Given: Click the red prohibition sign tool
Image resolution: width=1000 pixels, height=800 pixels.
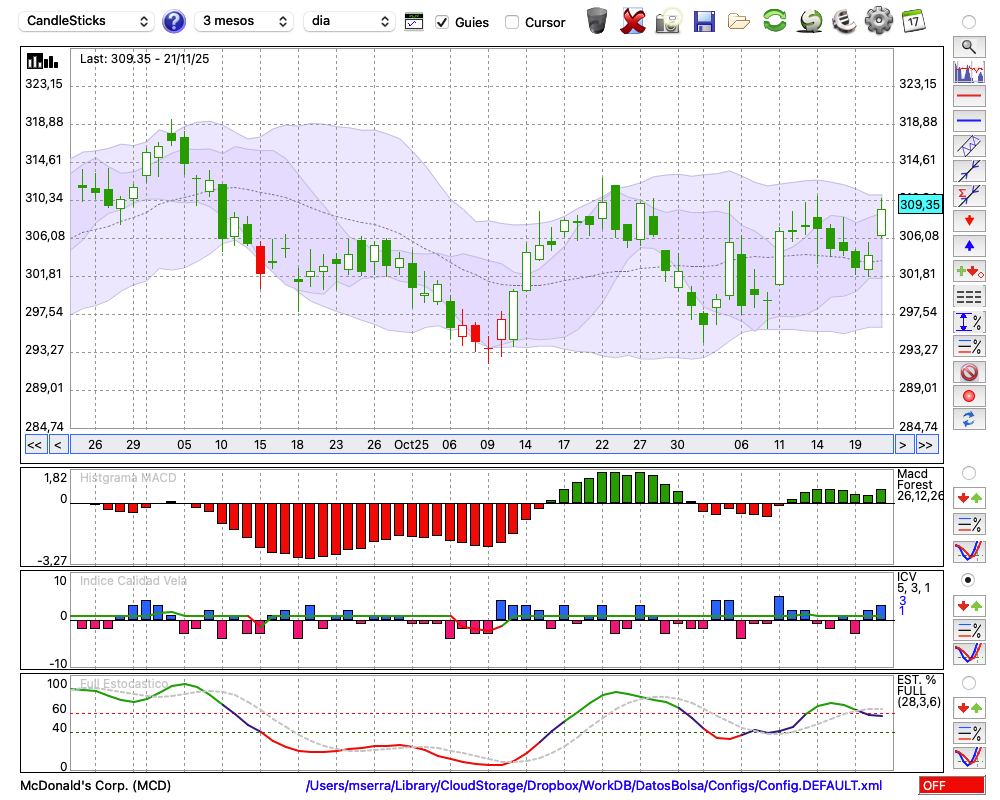Looking at the screenshot, I should click(x=968, y=371).
